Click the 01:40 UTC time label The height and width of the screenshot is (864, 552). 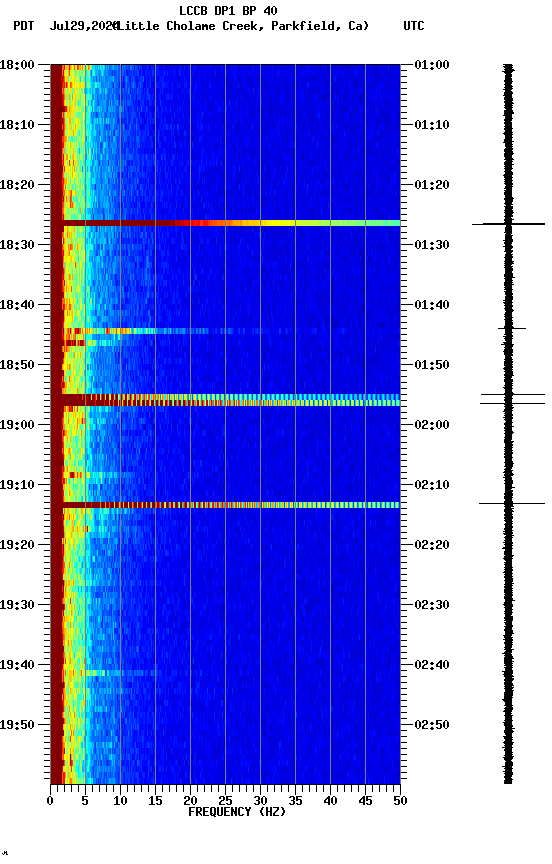(x=432, y=305)
